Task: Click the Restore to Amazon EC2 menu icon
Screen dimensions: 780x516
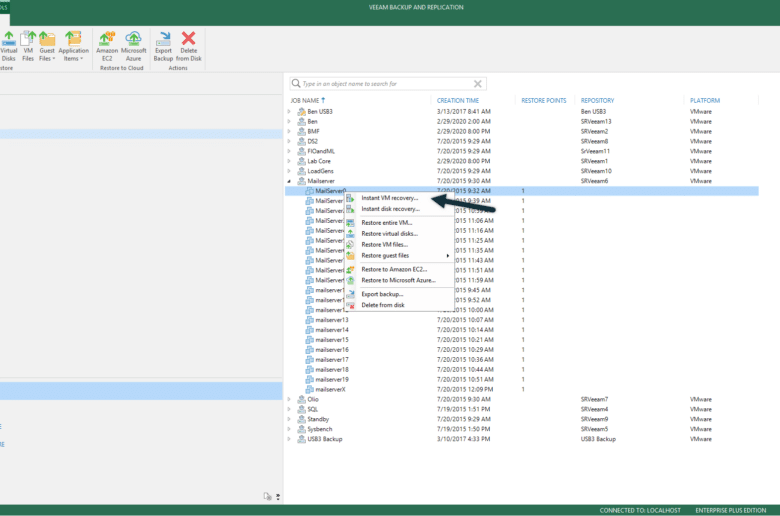Action: [350, 269]
